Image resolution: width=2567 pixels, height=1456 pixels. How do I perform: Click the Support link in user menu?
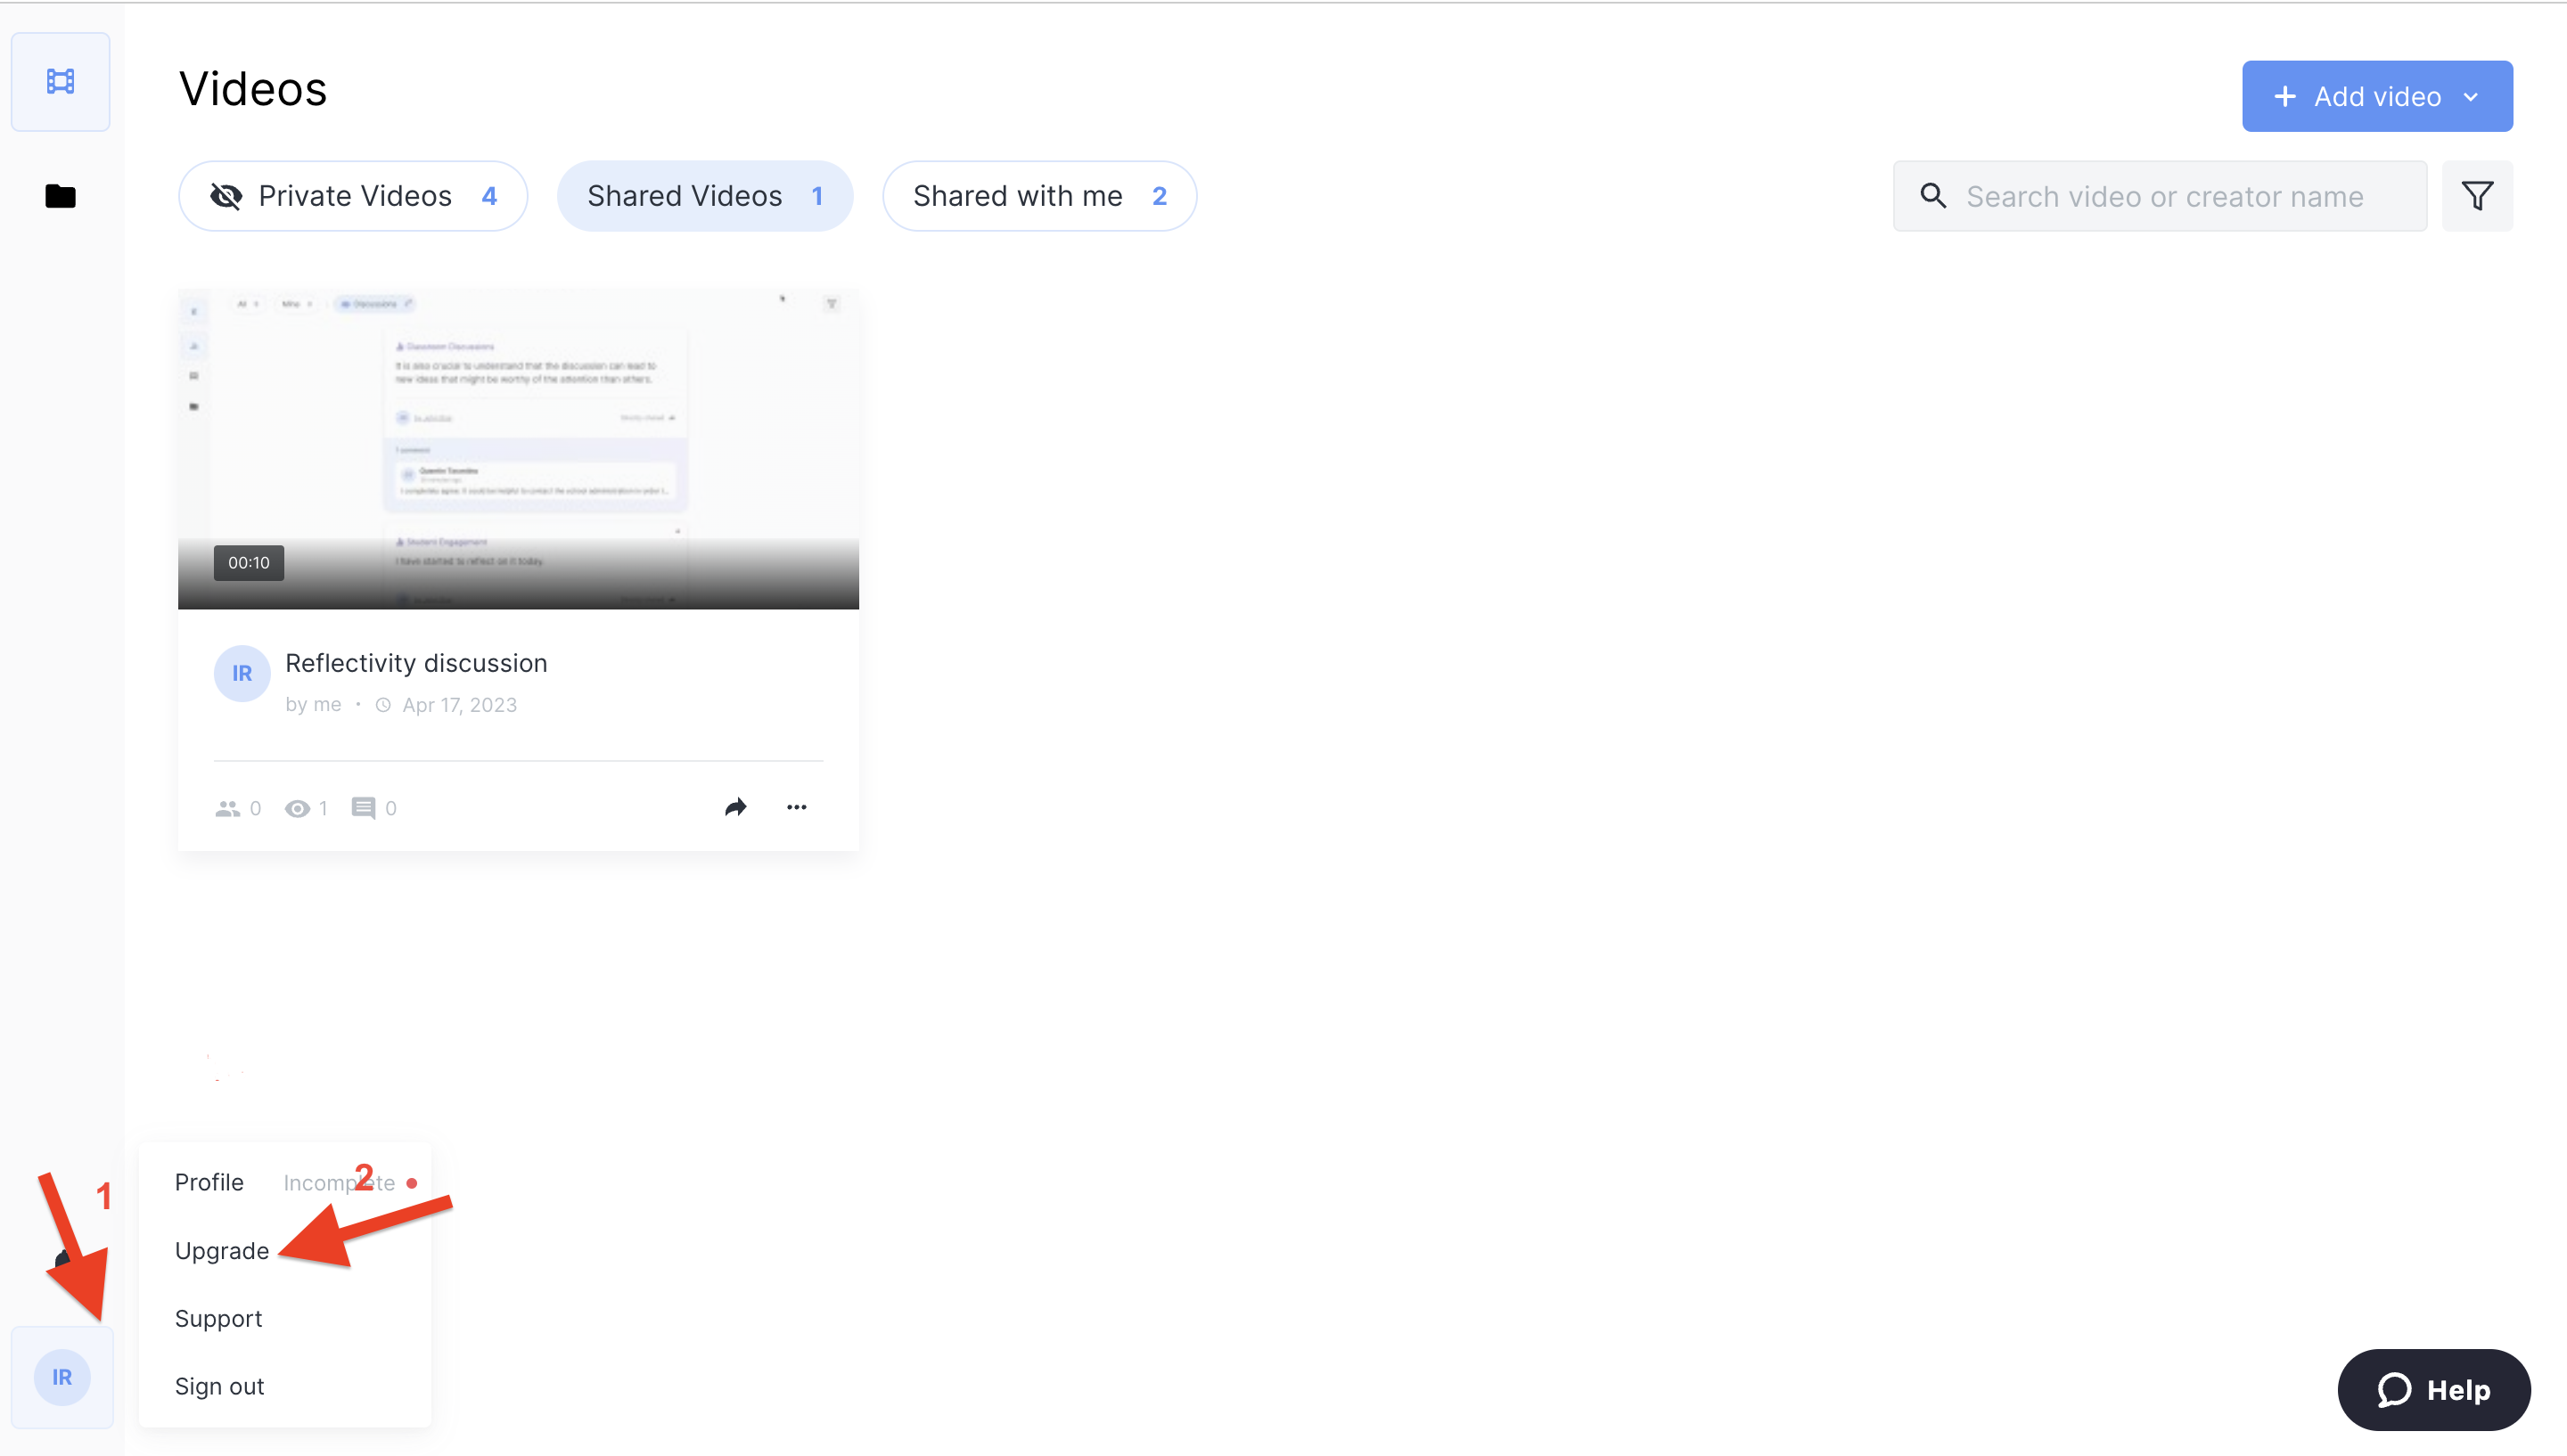click(x=218, y=1319)
